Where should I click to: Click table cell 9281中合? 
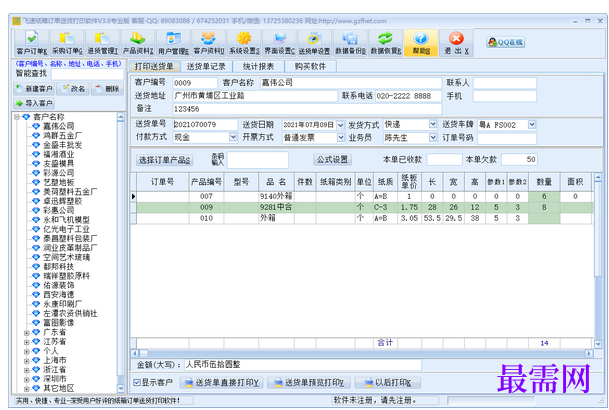(x=276, y=207)
